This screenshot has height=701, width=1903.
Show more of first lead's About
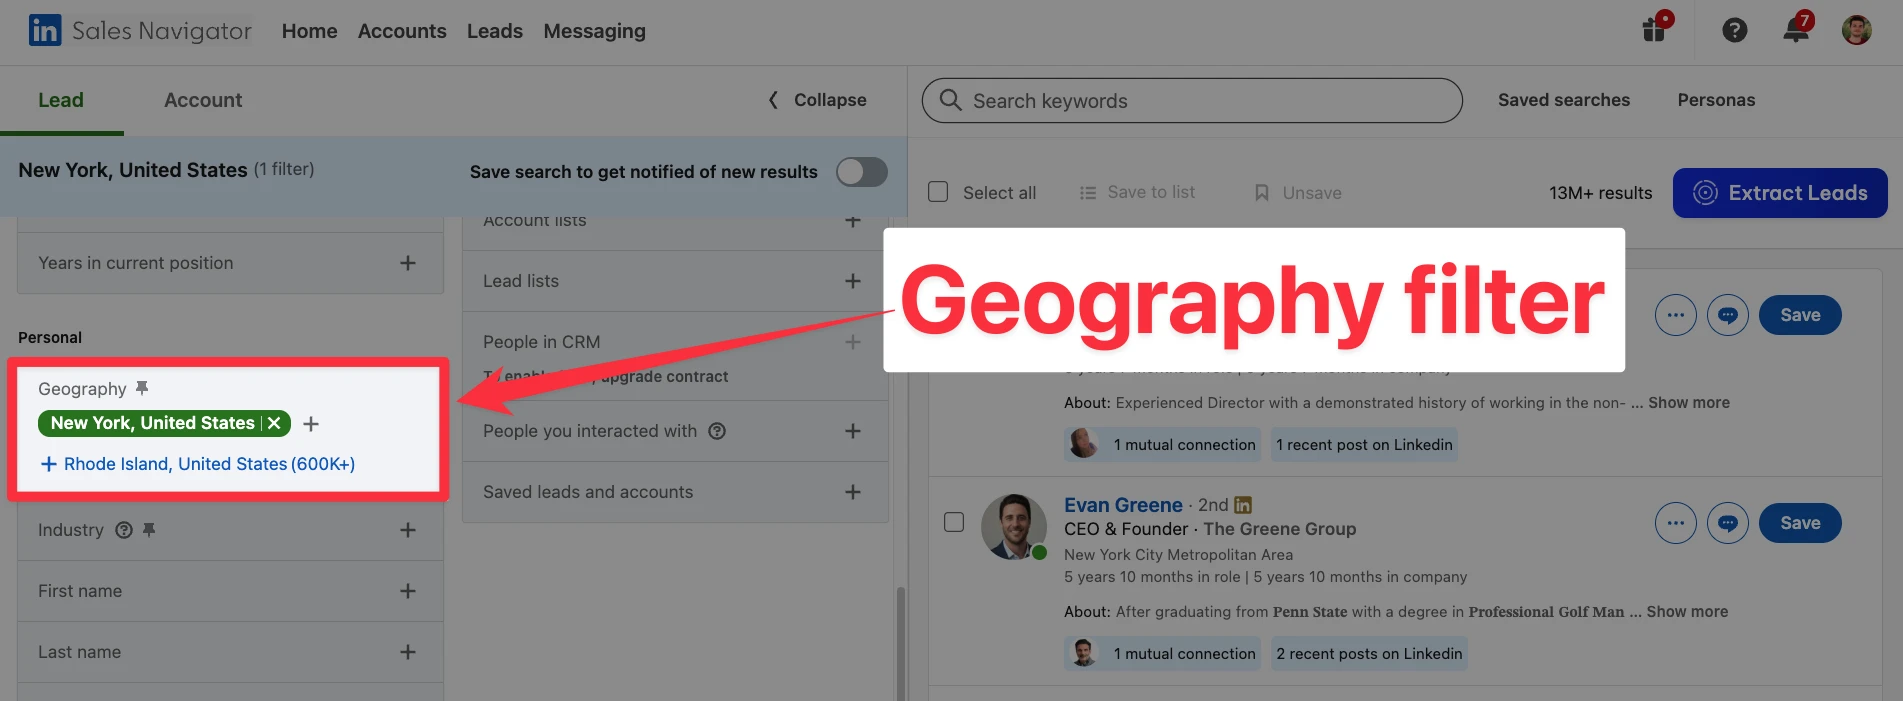(x=1689, y=402)
